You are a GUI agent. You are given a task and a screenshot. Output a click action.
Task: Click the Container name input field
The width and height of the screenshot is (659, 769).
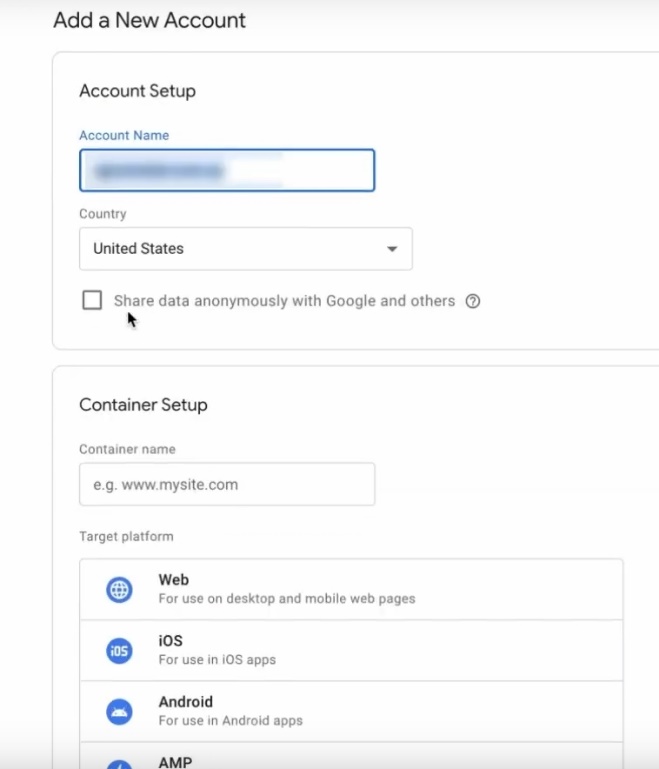click(x=226, y=484)
